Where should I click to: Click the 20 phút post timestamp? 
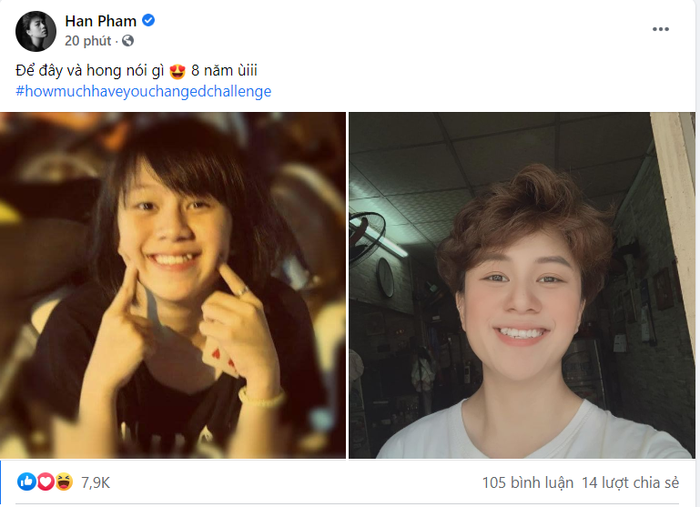click(88, 41)
